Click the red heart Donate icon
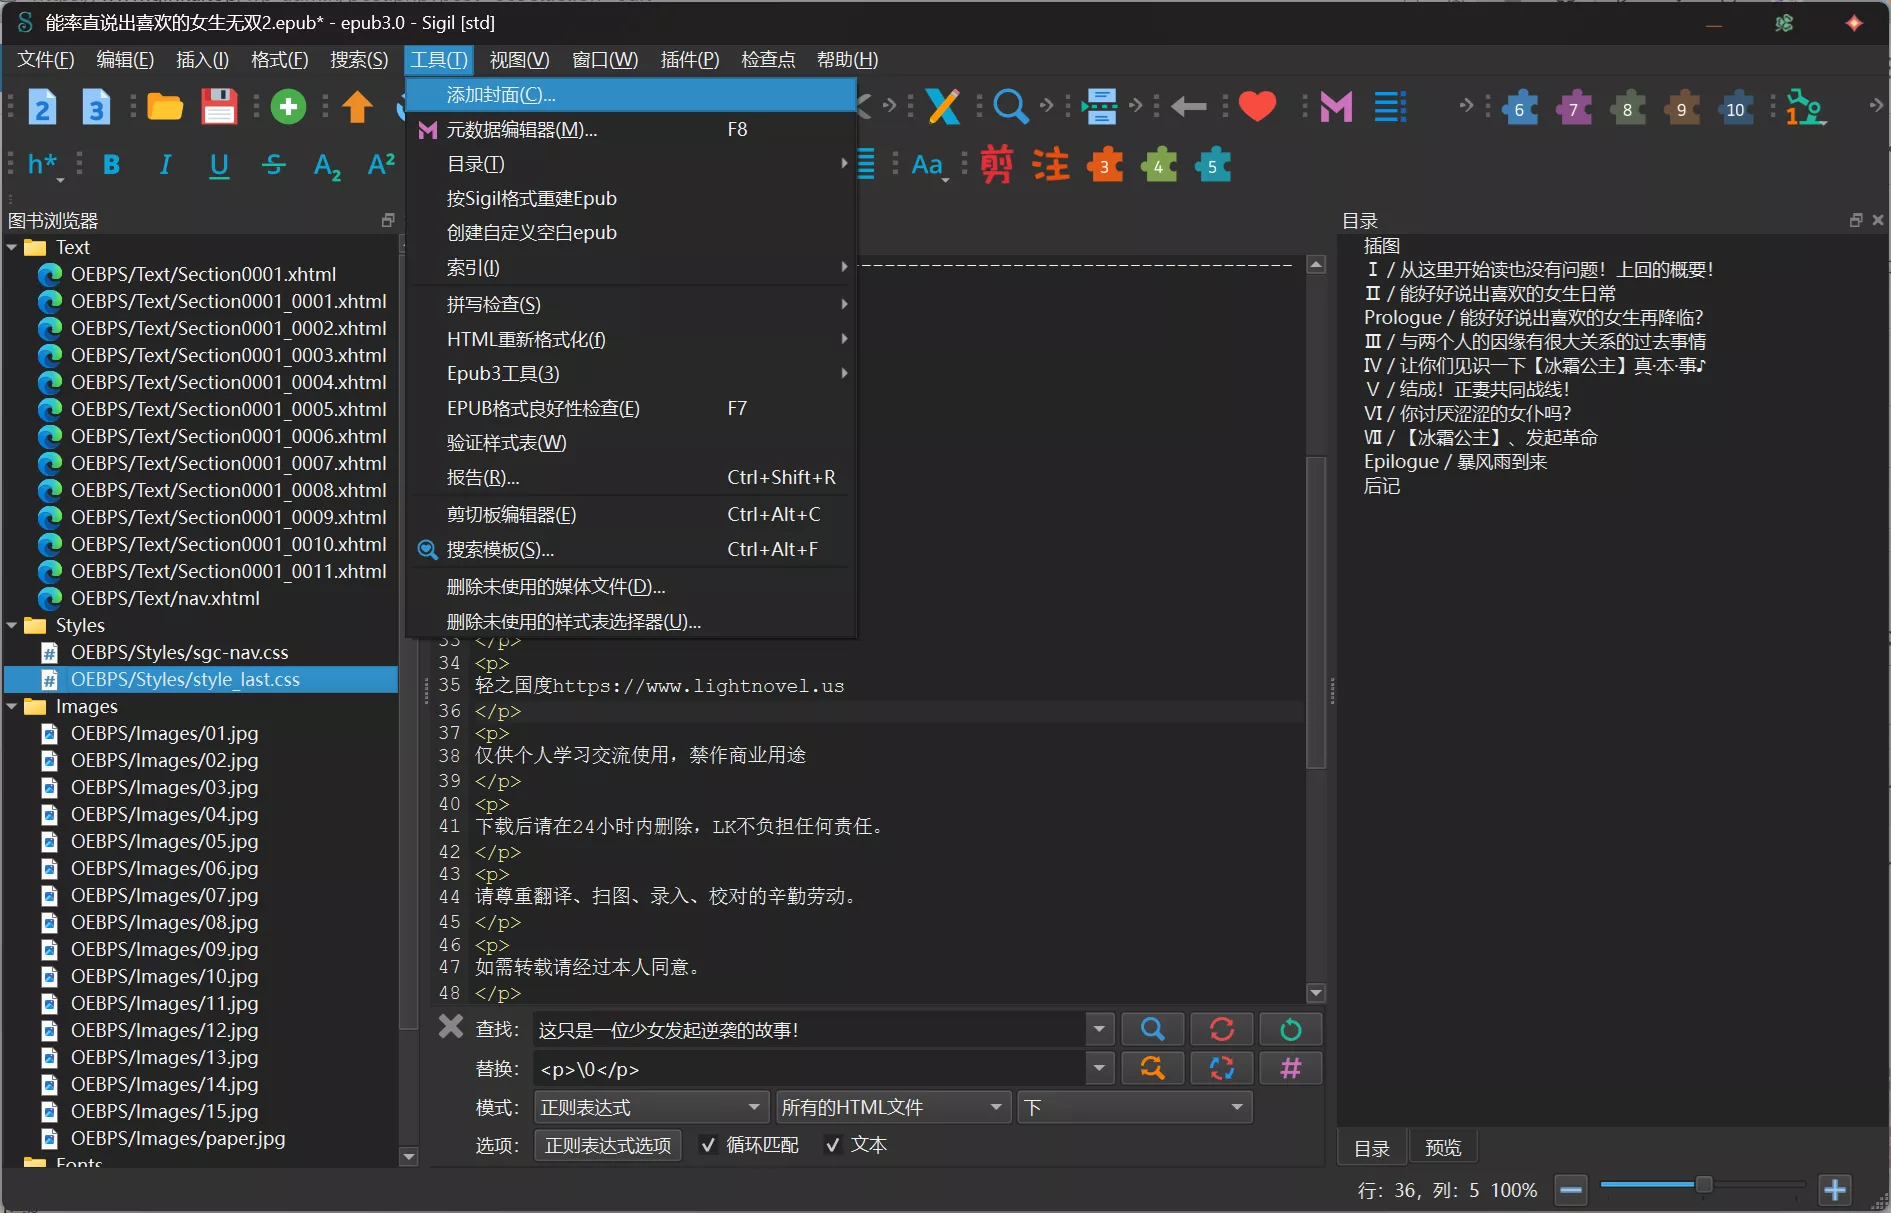The image size is (1891, 1213). (x=1257, y=106)
